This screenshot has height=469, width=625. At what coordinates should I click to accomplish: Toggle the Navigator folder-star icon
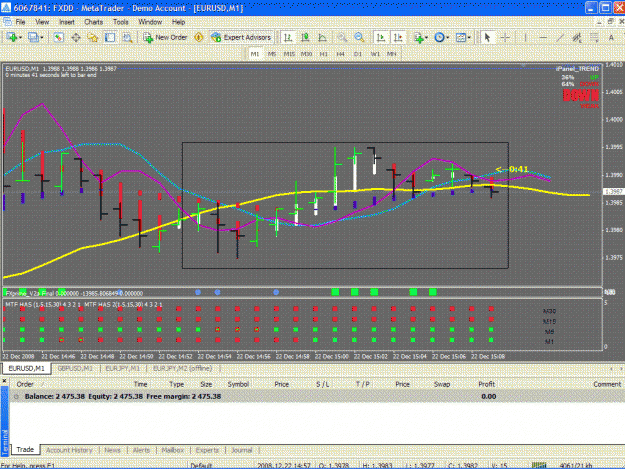93,37
